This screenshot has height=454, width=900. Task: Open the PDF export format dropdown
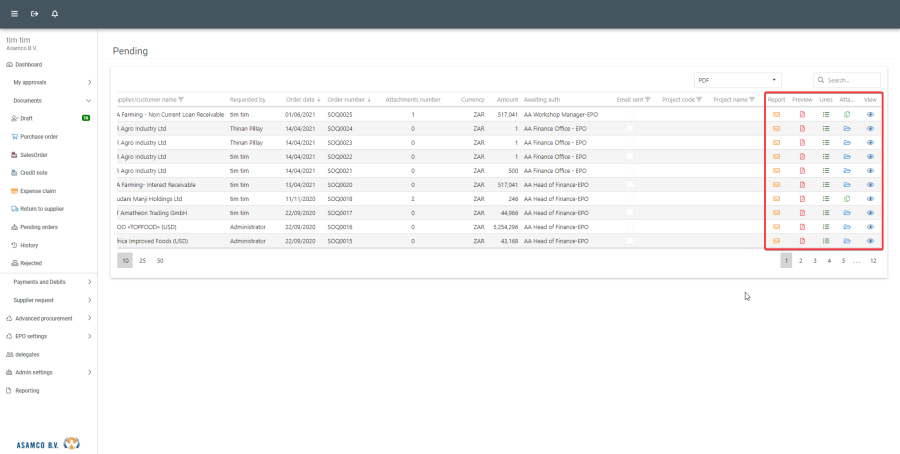pos(738,80)
